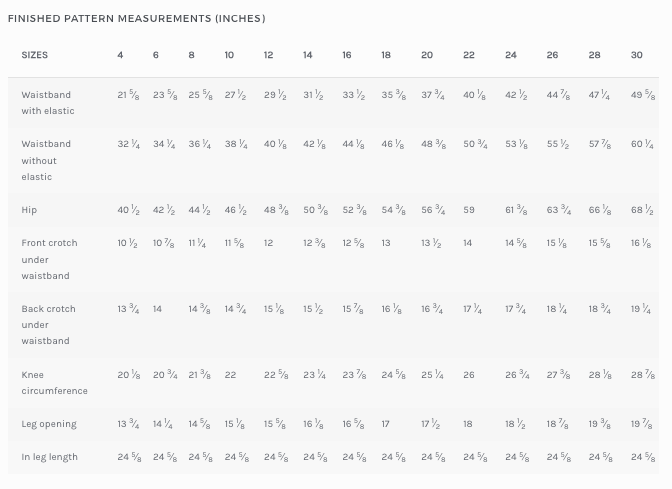The image size is (672, 489).
Task: Click Knee circumference value 26 for size 22
Action: tap(469, 375)
